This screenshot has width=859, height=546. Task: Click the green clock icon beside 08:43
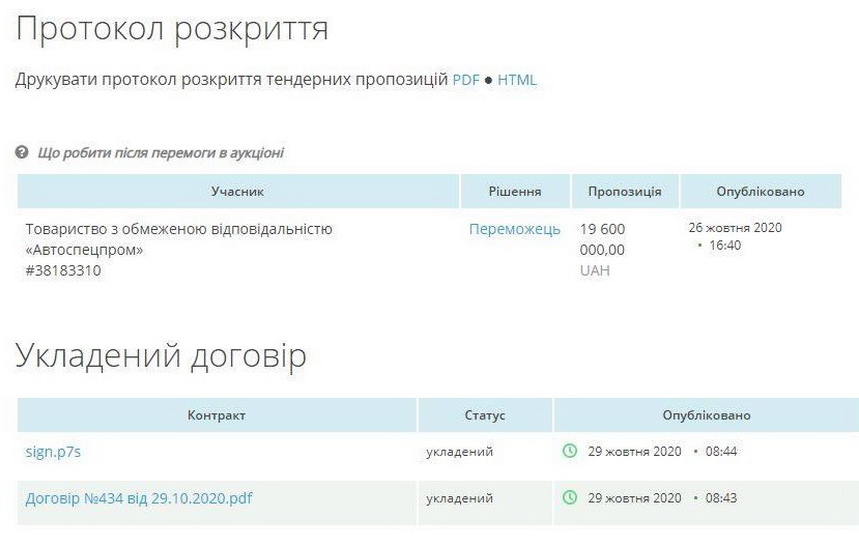570,497
